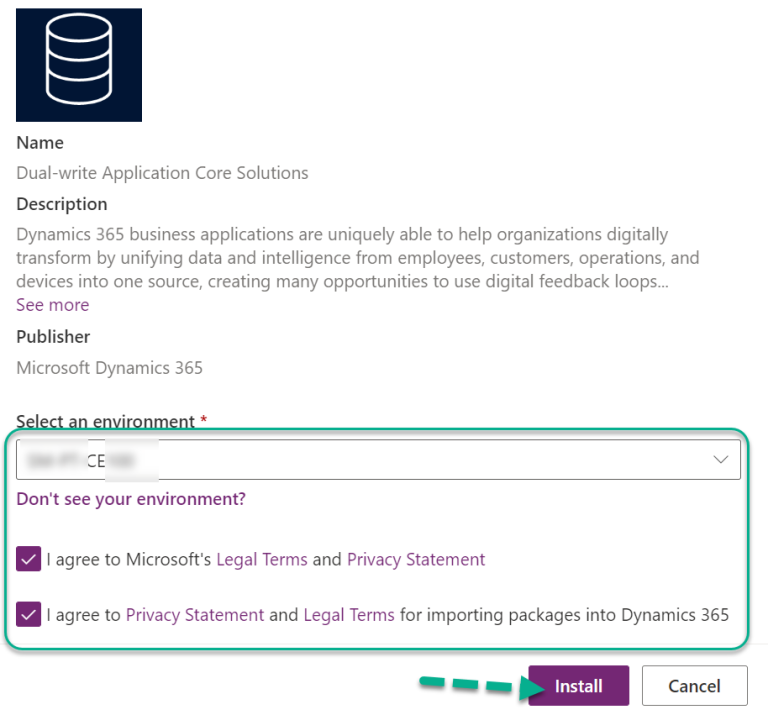Open Legal Terms link for importing packages
This screenshot has height=715, width=768.
point(349,615)
